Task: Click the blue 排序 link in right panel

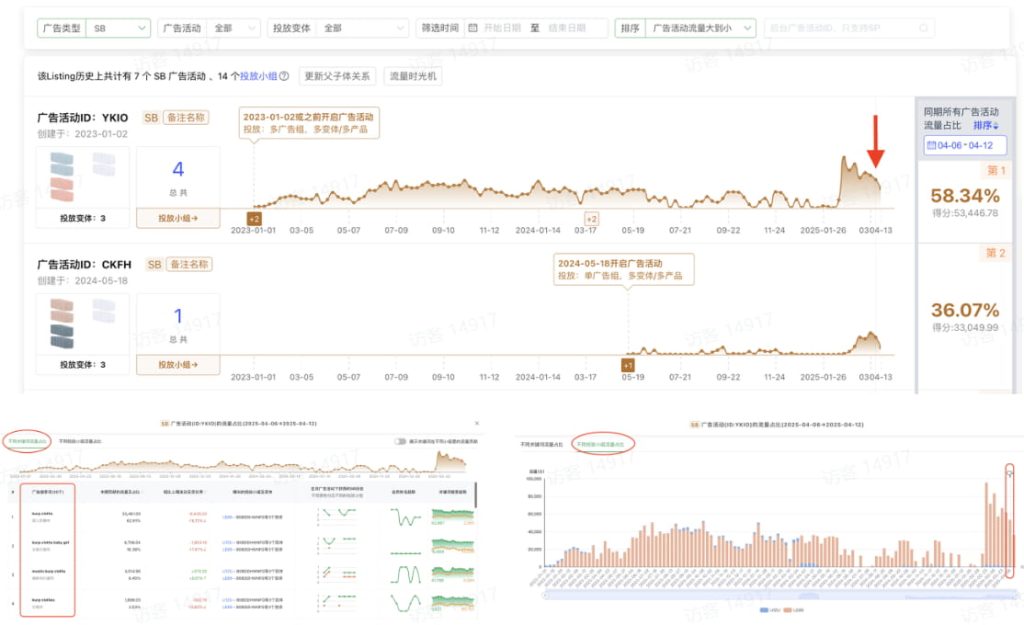Action: coord(985,125)
